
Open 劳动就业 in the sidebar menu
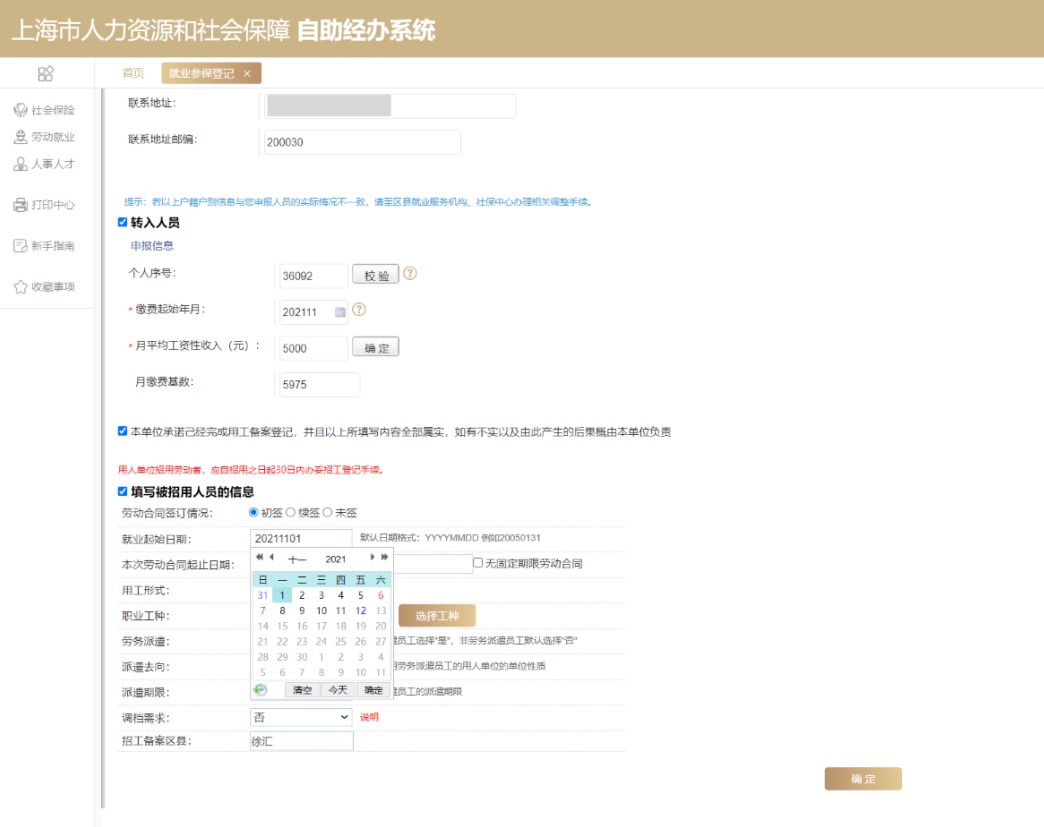pyautogui.click(x=44, y=137)
